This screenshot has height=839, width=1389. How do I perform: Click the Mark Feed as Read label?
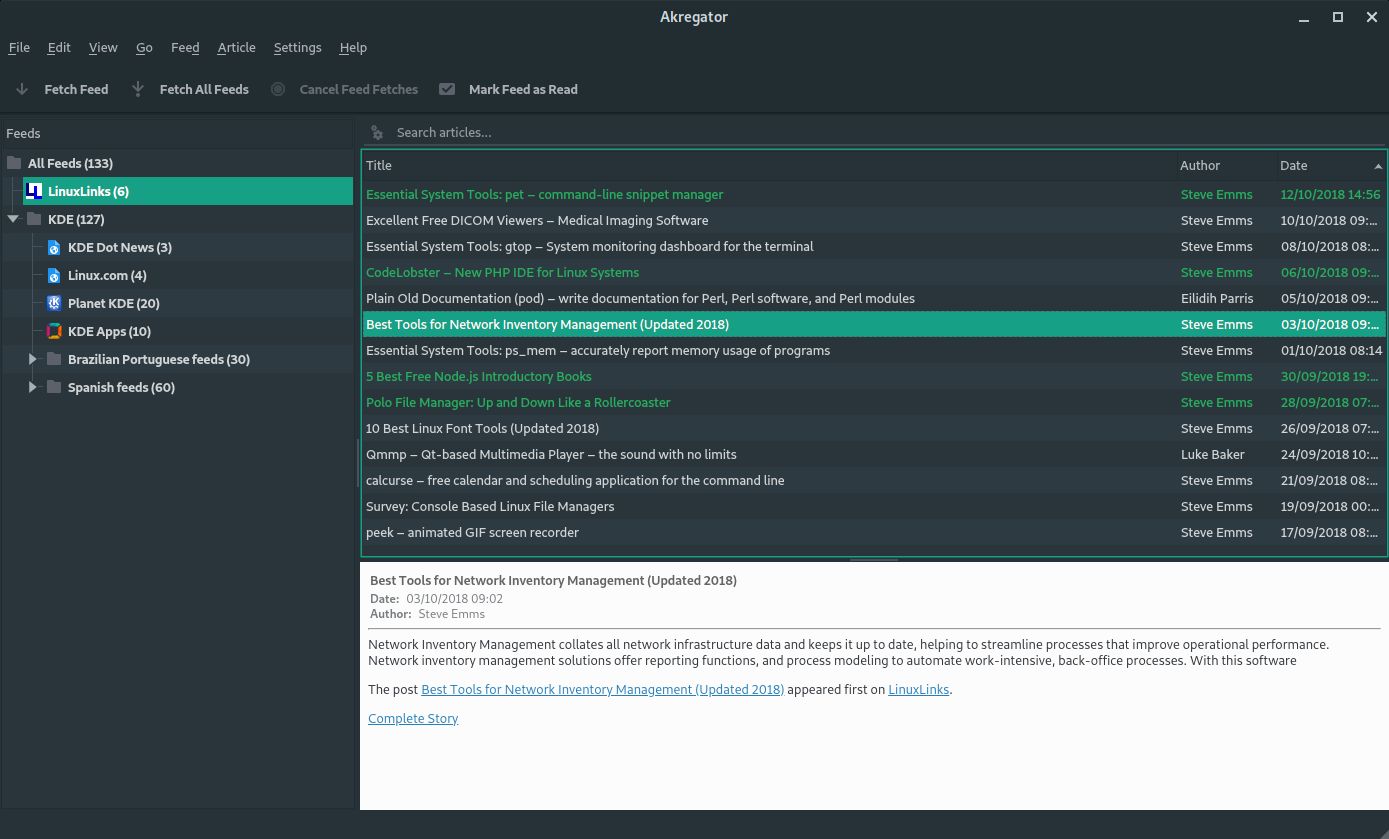523,89
